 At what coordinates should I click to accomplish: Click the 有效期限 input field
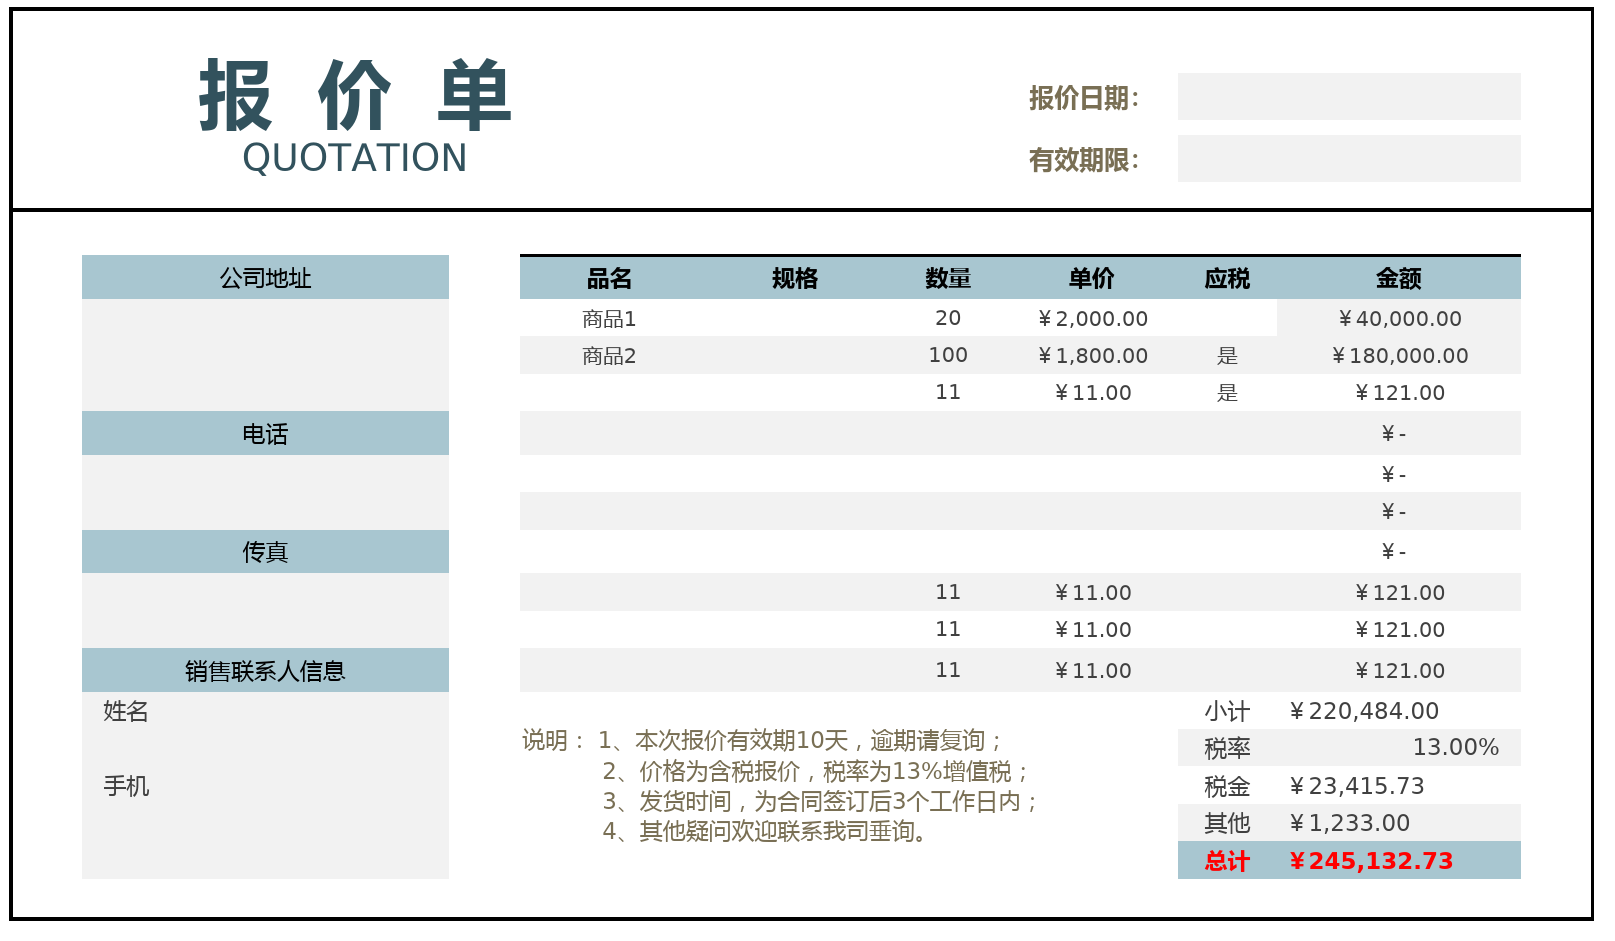[x=1348, y=159]
